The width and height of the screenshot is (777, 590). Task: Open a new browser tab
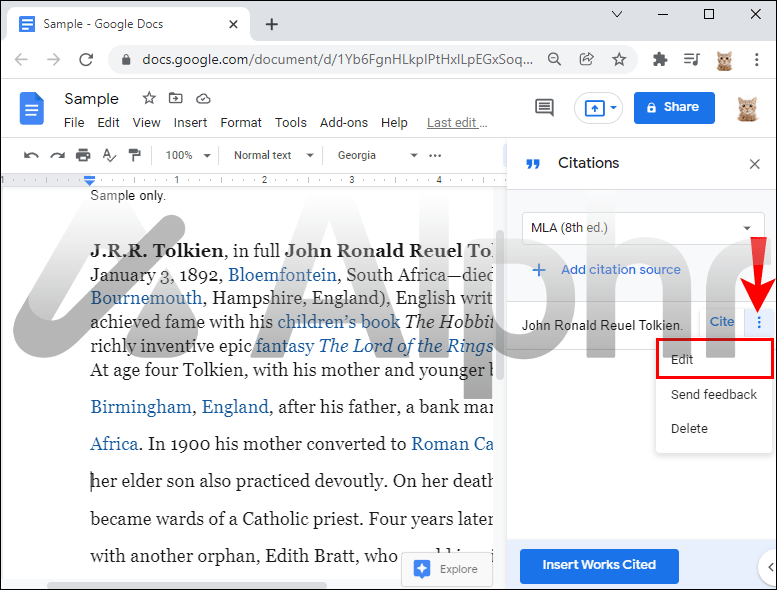tap(272, 24)
